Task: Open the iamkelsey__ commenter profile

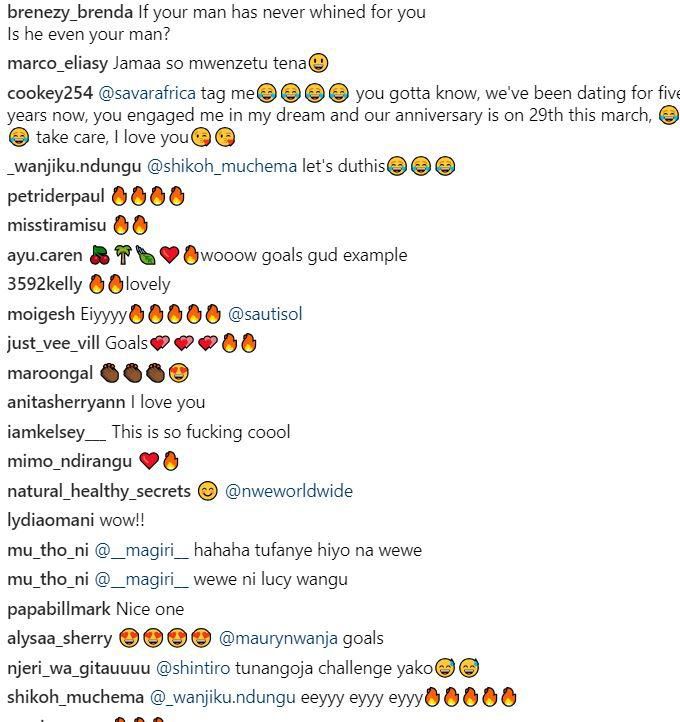Action: coord(57,432)
